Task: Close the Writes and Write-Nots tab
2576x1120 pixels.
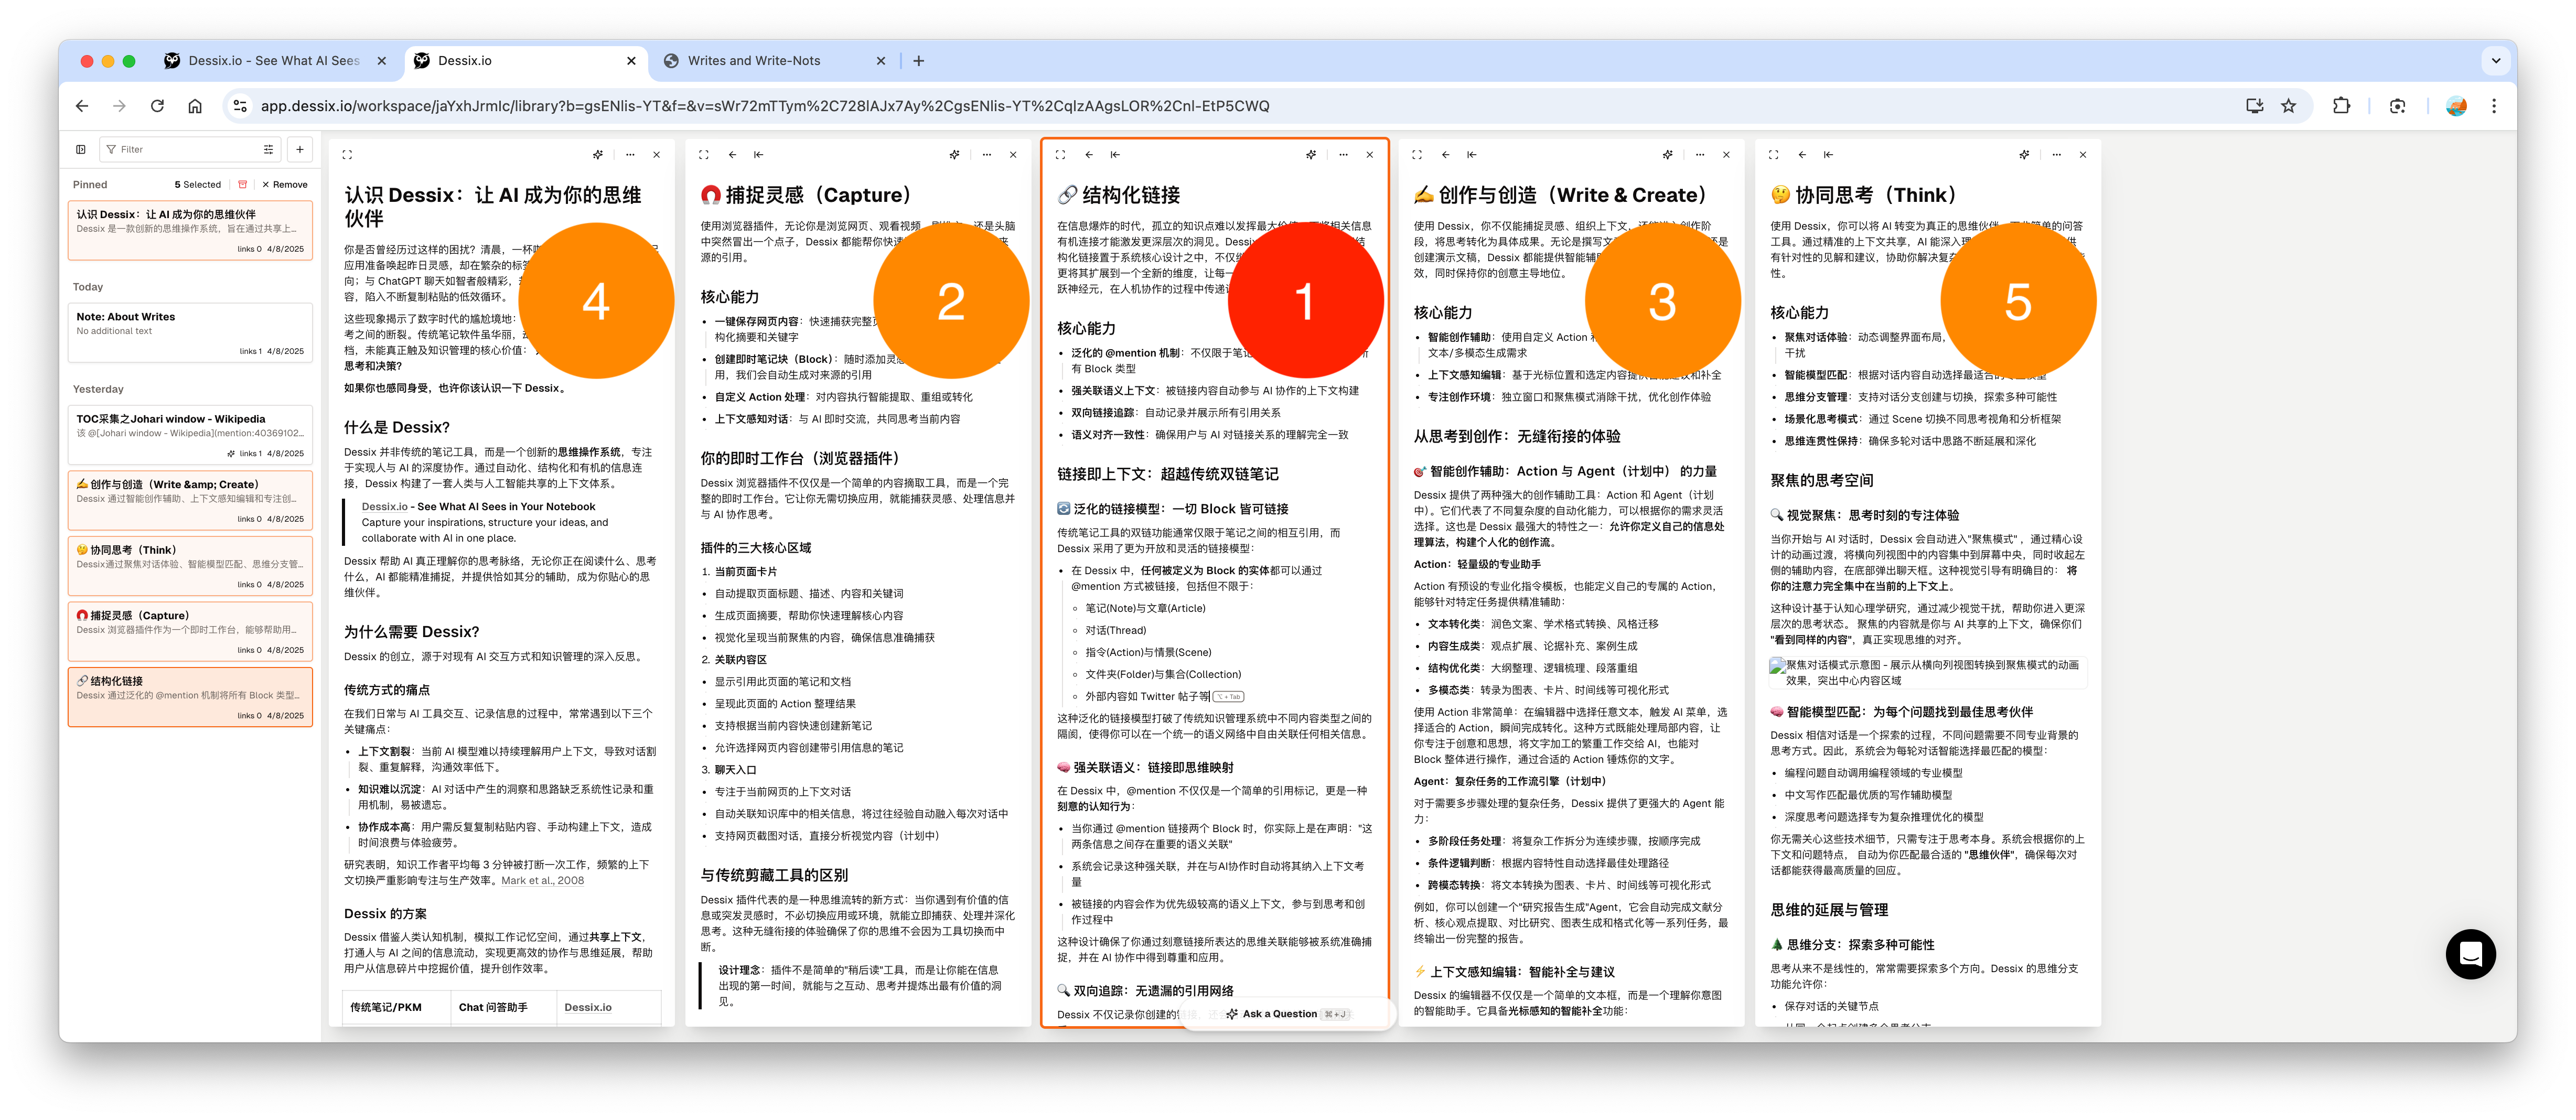Action: pyautogui.click(x=880, y=61)
